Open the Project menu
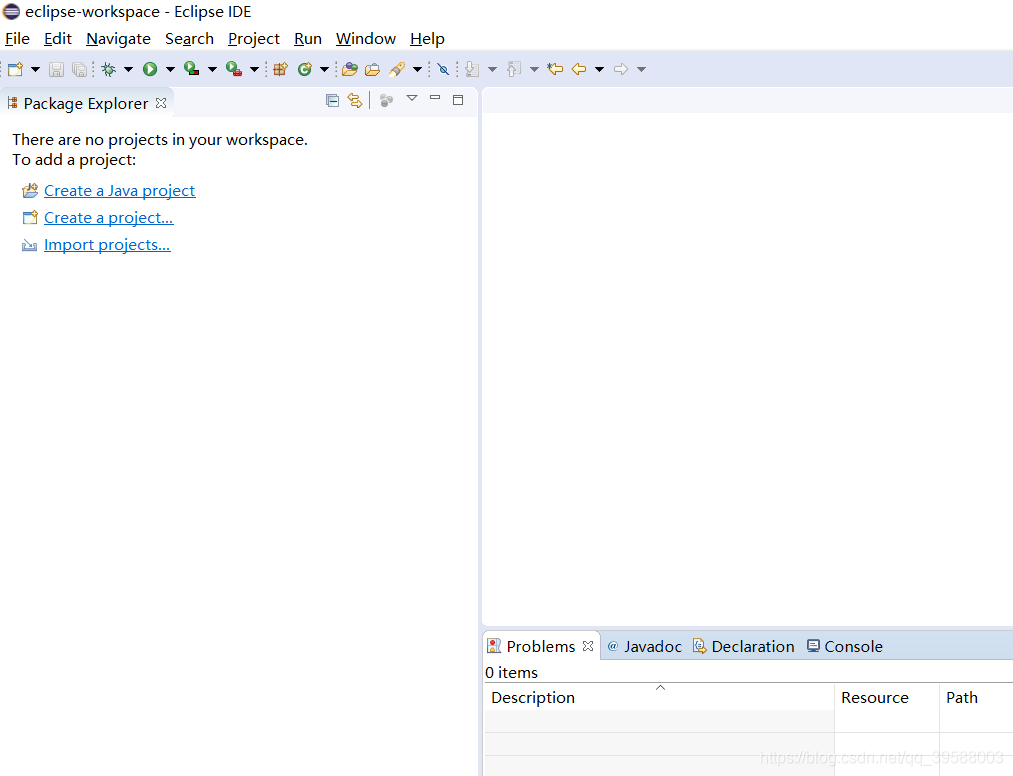1013x776 pixels. [254, 39]
